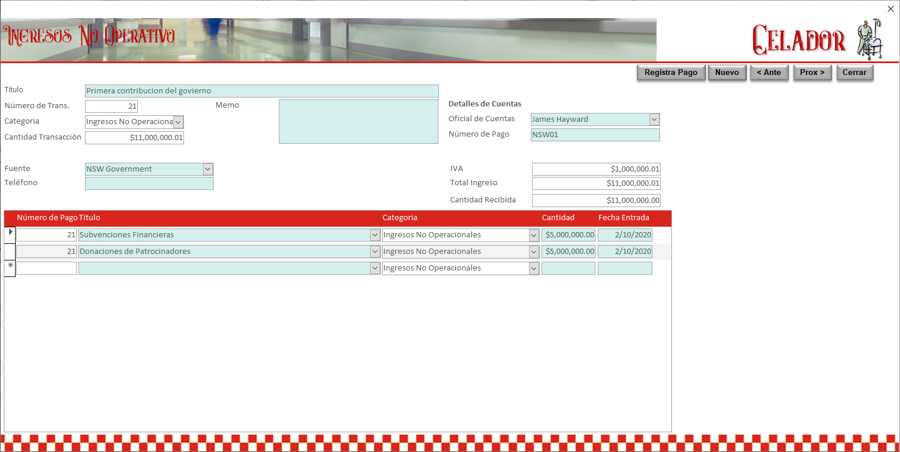Image resolution: width=900 pixels, height=452 pixels.
Task: Click the empty Fecha Entrada cell in new row
Action: [x=625, y=268]
